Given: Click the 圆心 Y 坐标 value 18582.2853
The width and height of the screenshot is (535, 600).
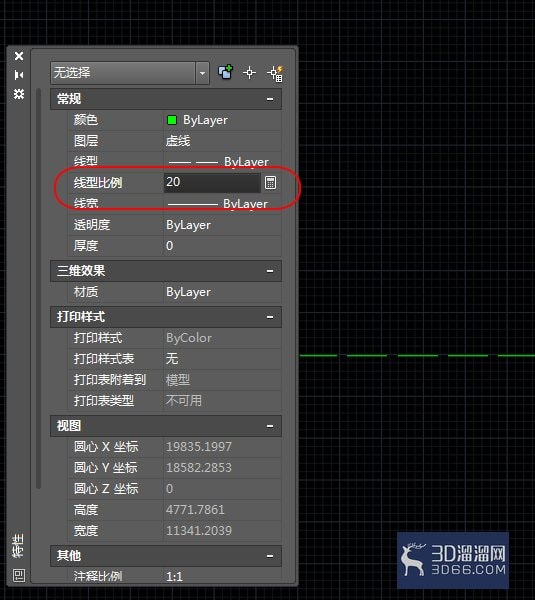Looking at the screenshot, I should tap(199, 468).
